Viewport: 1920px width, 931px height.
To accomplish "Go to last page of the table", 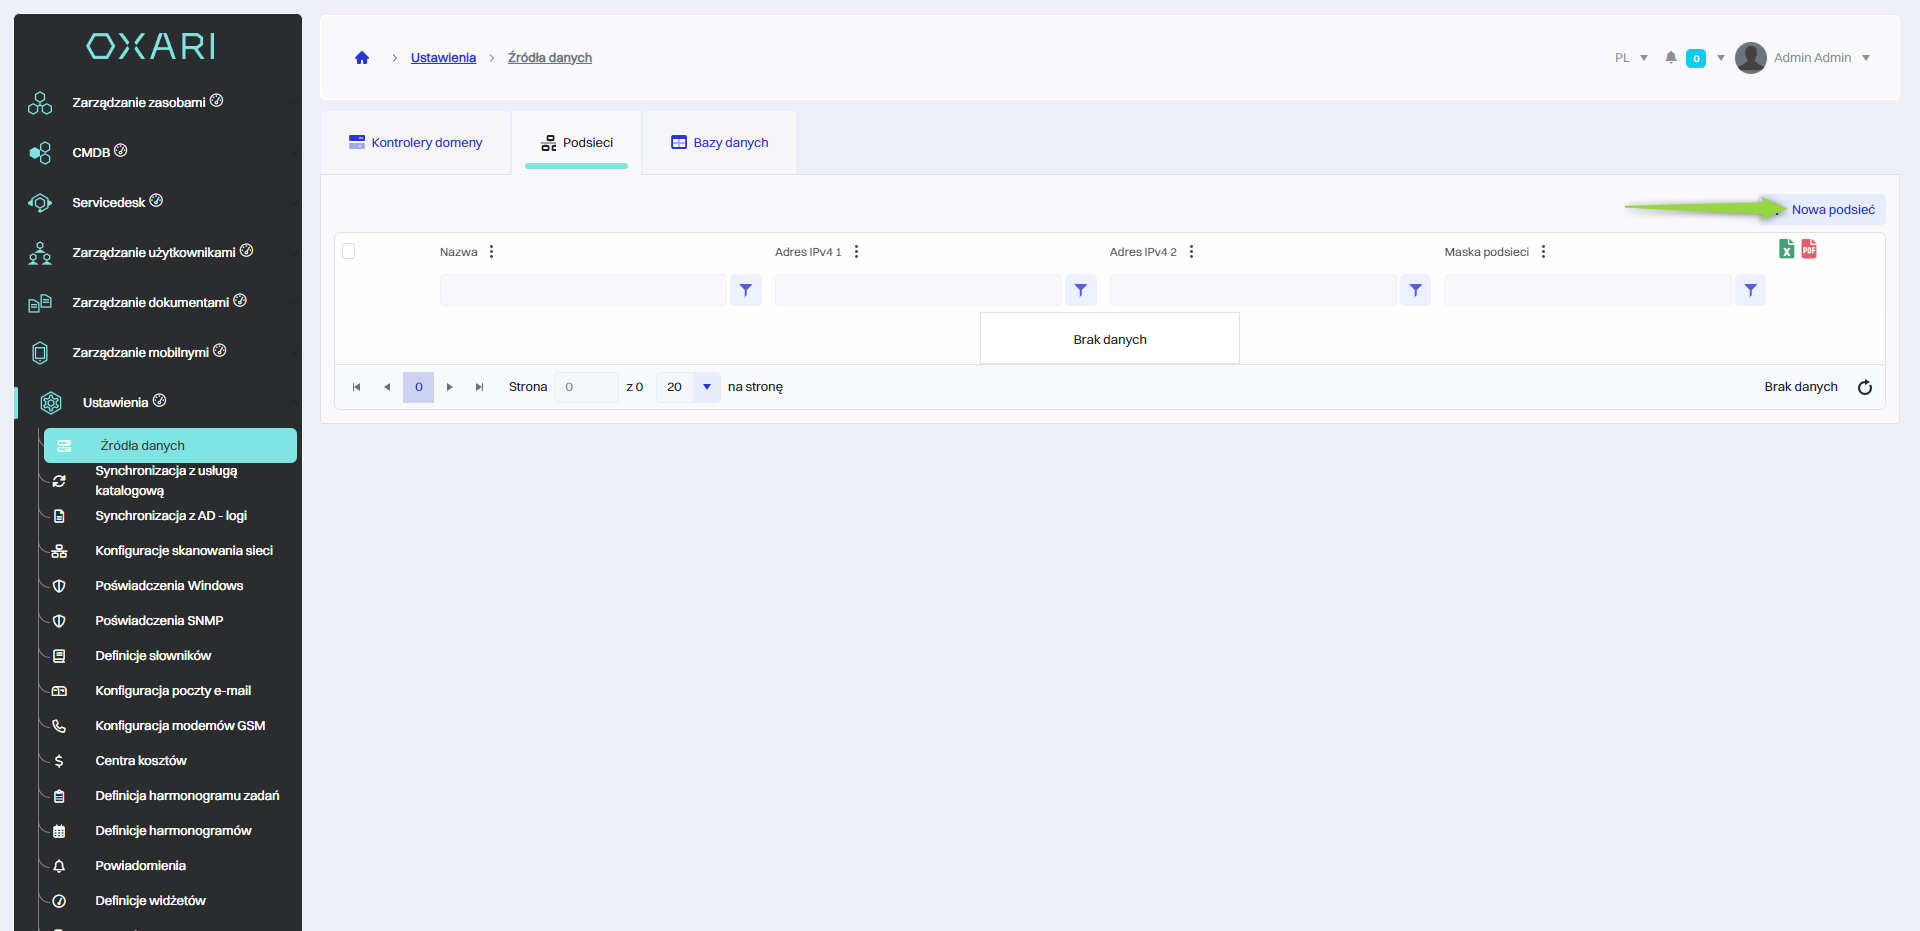I will [x=480, y=387].
